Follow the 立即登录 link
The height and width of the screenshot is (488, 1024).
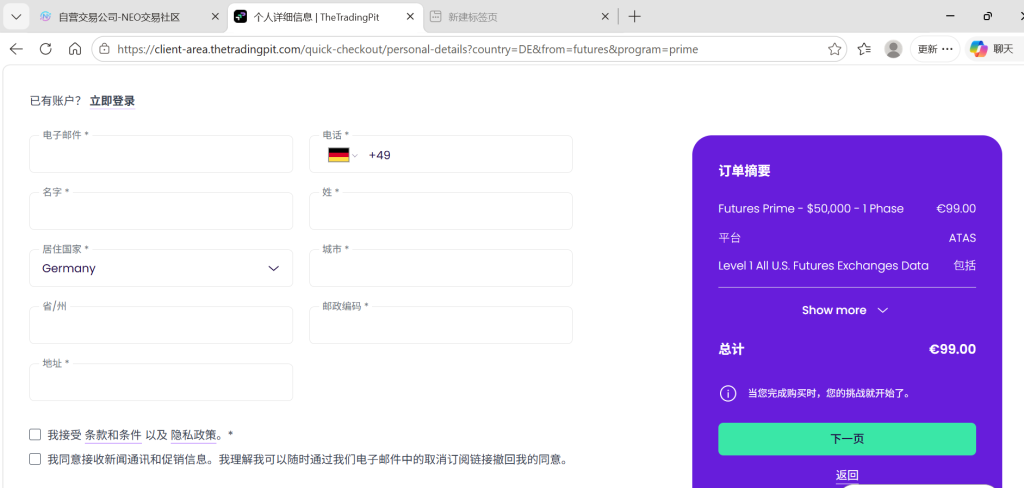[112, 101]
